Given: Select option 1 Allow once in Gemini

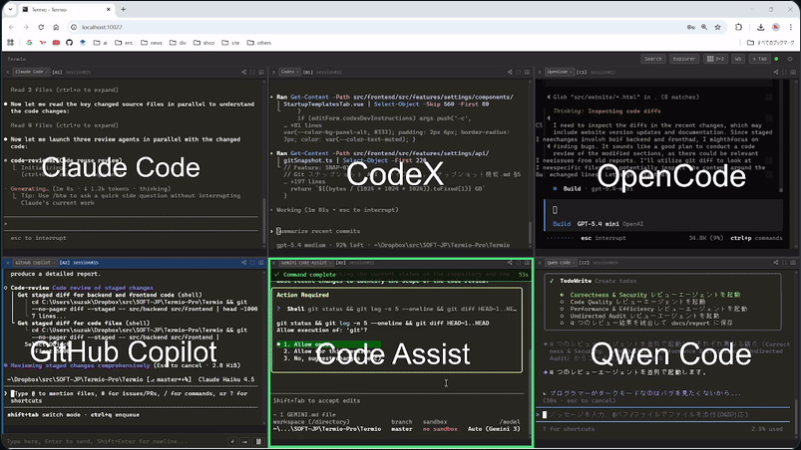Looking at the screenshot, I should [x=328, y=344].
